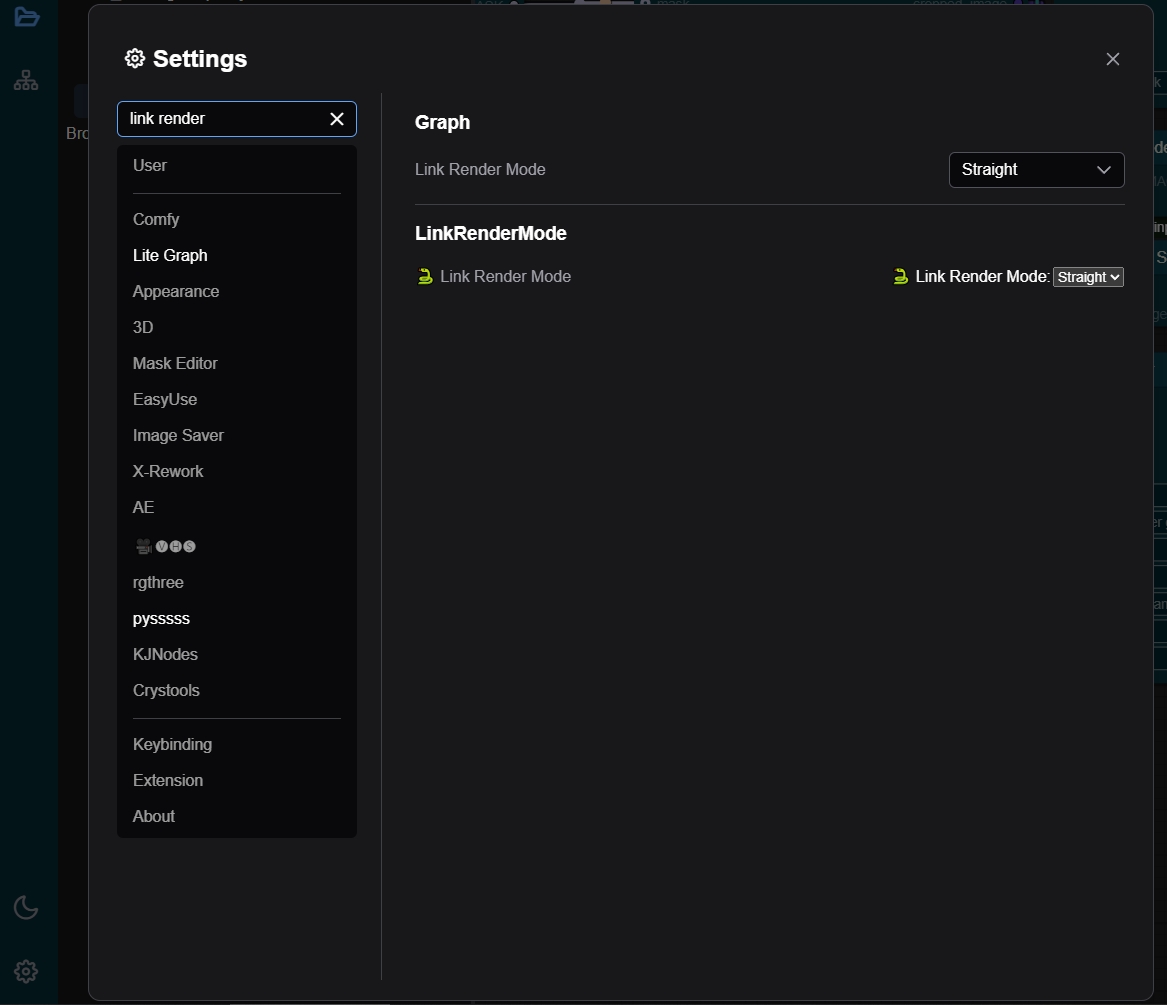Select the User settings category

(x=237, y=165)
